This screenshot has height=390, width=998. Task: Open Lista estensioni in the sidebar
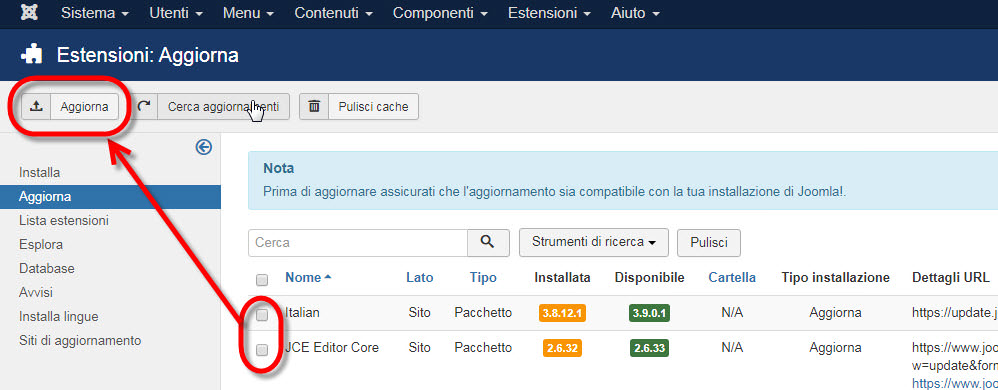tap(64, 221)
